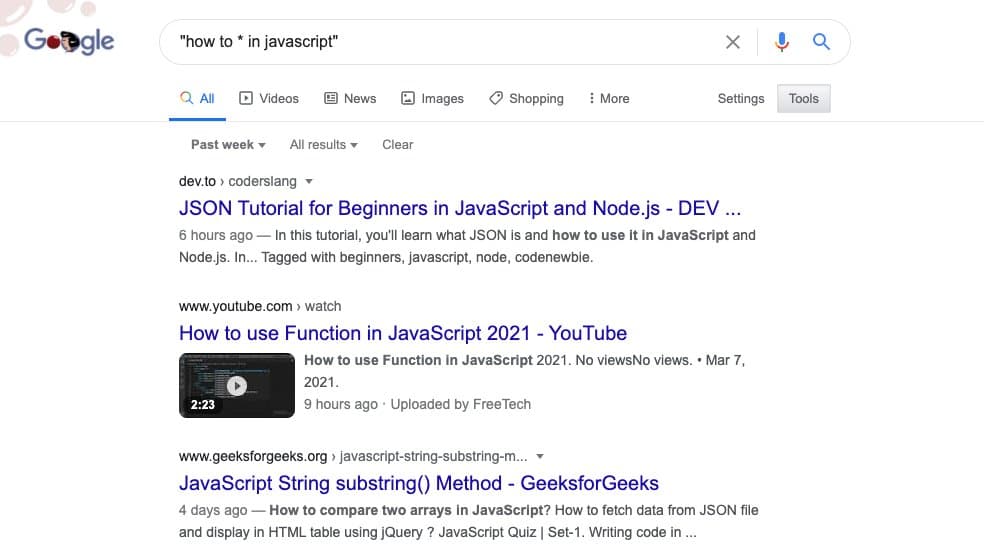
Task: Open the Videos search tab
Action: coord(269,98)
